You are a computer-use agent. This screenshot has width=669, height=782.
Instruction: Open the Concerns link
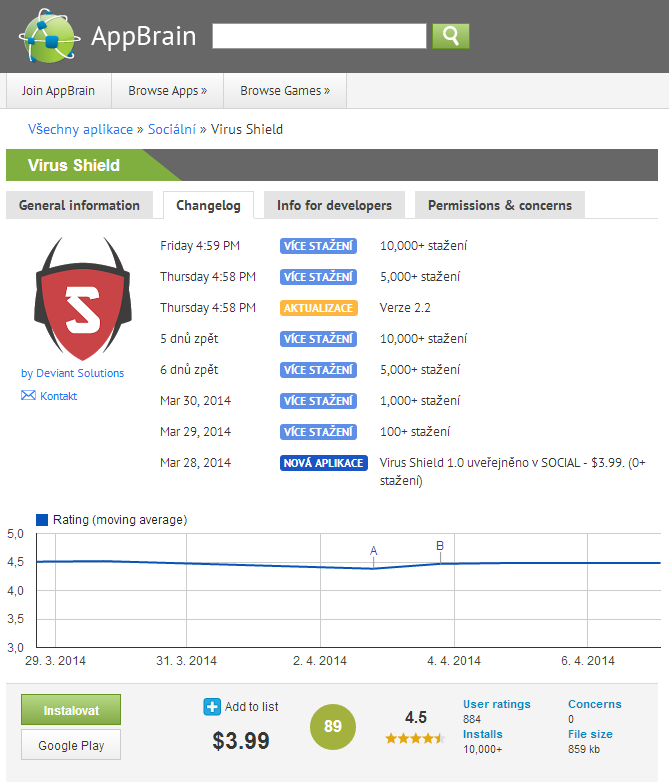595,704
